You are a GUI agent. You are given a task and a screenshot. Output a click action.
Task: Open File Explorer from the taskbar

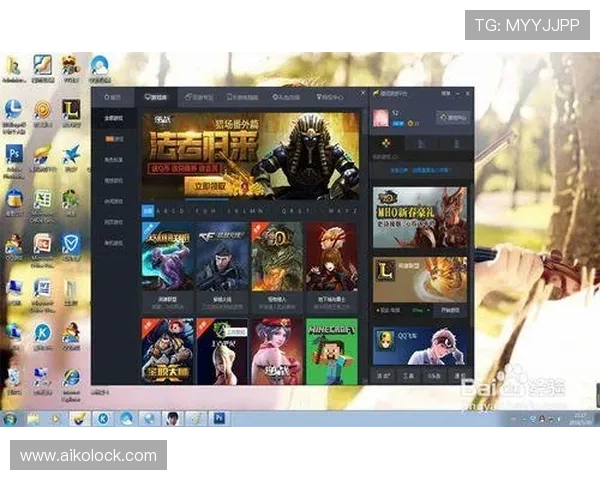[x=34, y=419]
